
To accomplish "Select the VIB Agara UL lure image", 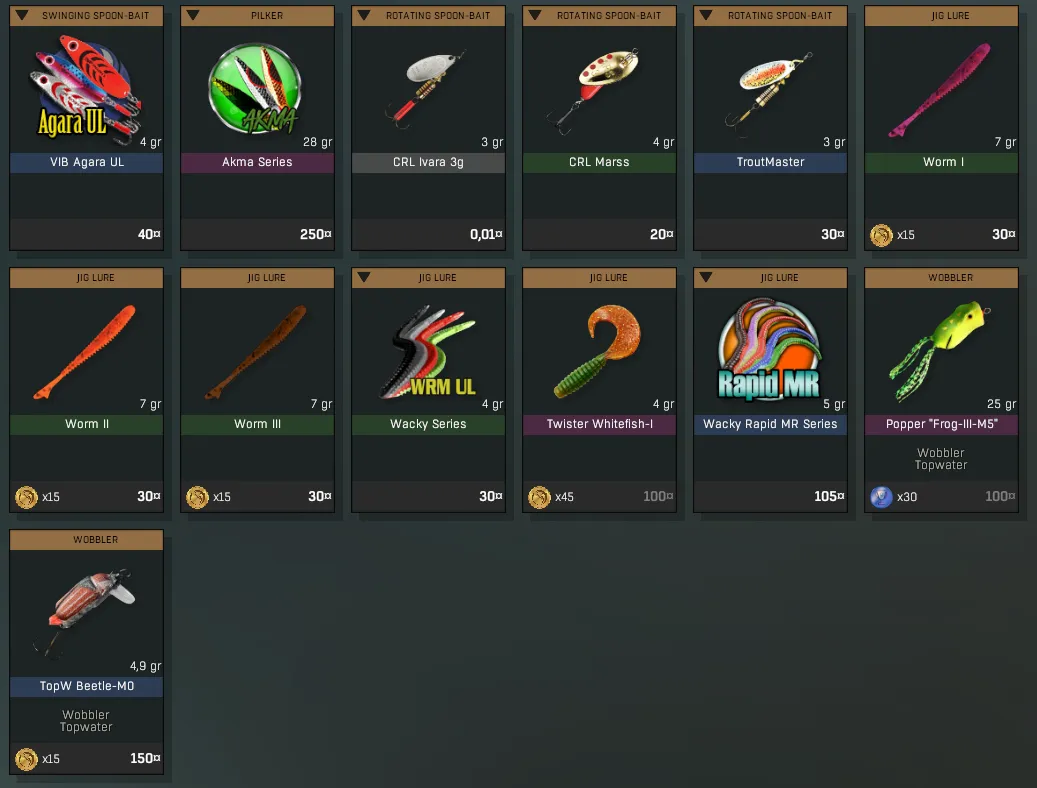I will coord(85,89).
